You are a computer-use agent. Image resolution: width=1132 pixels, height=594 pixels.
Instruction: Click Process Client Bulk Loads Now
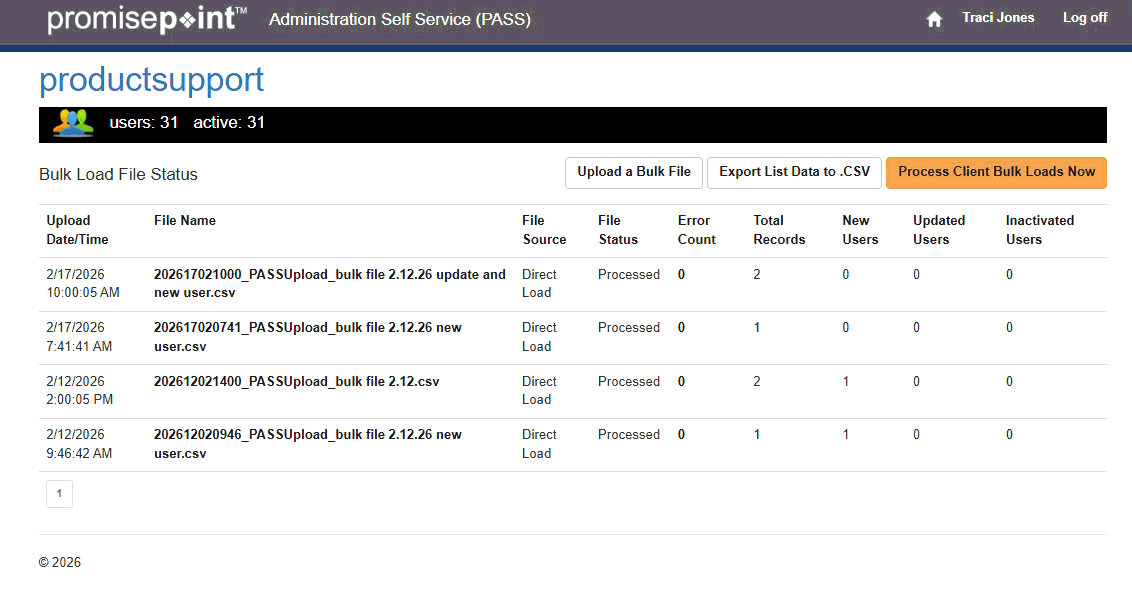pyautogui.click(x=996, y=172)
